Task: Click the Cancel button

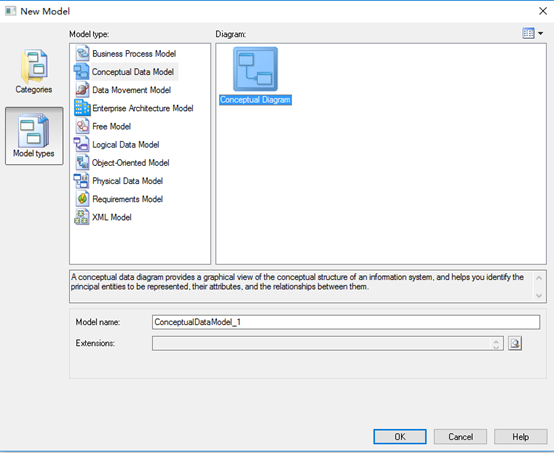Action: point(460,437)
